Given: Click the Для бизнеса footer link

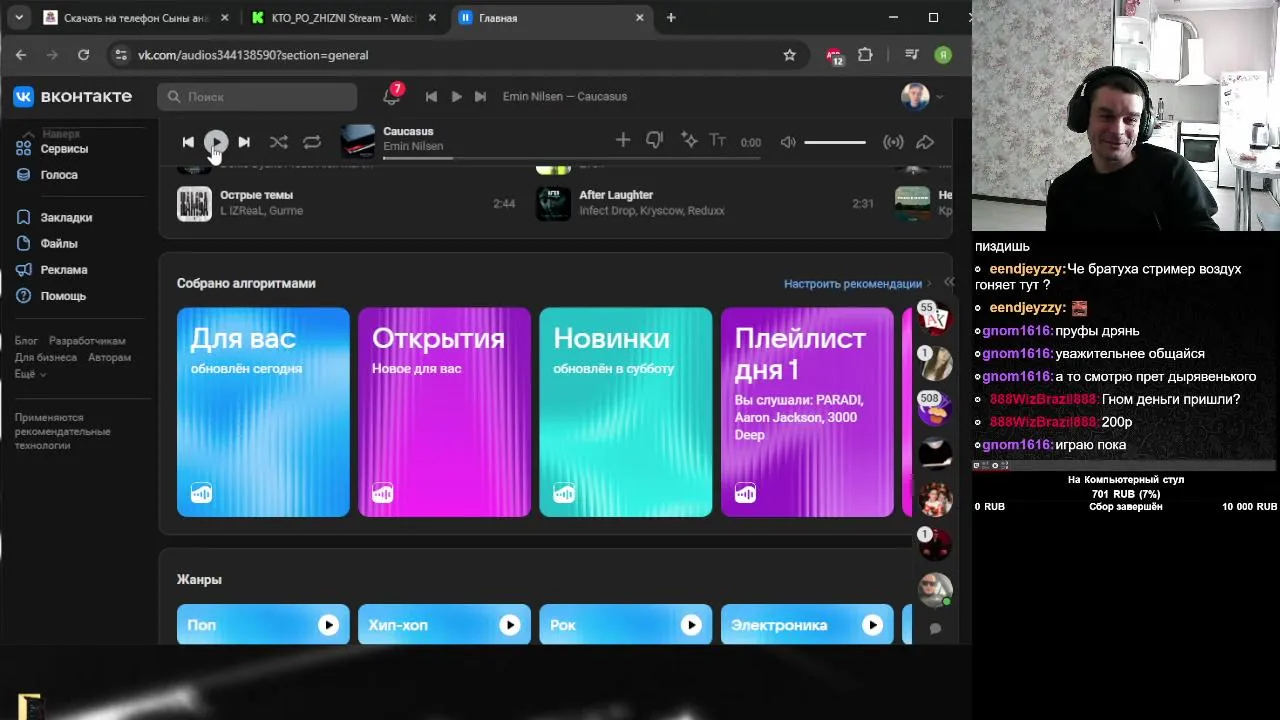Looking at the screenshot, I should point(45,357).
